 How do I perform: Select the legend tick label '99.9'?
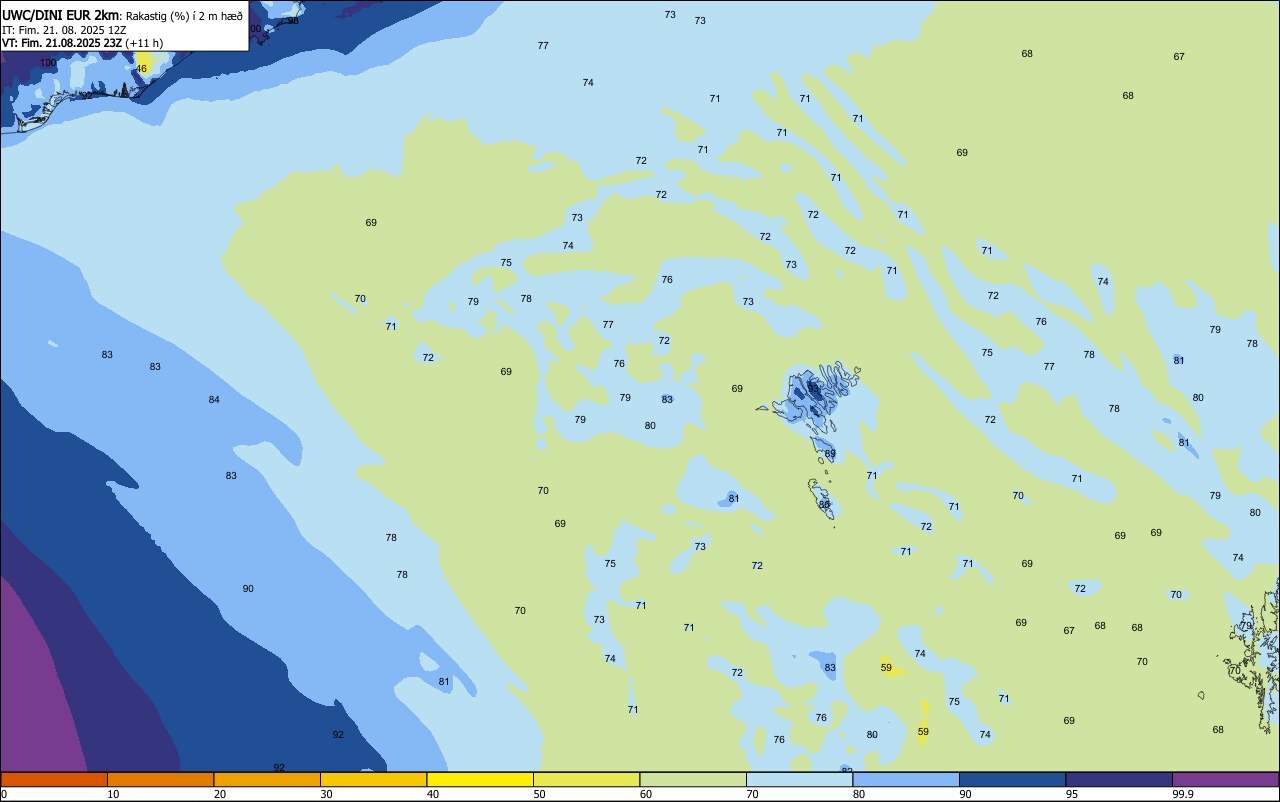pos(1182,794)
